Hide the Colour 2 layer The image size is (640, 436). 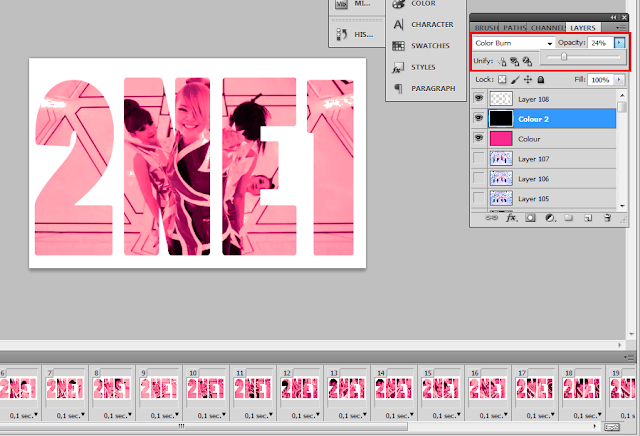click(x=478, y=118)
